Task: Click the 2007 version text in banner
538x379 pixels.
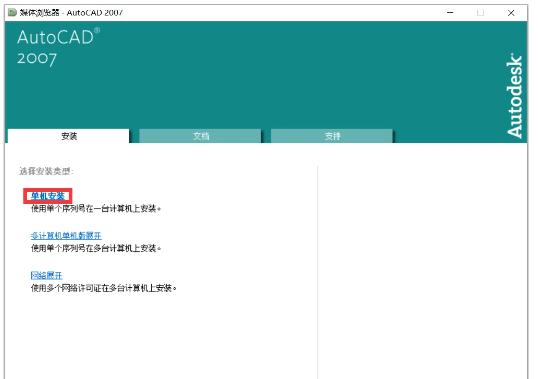Action: [37, 59]
